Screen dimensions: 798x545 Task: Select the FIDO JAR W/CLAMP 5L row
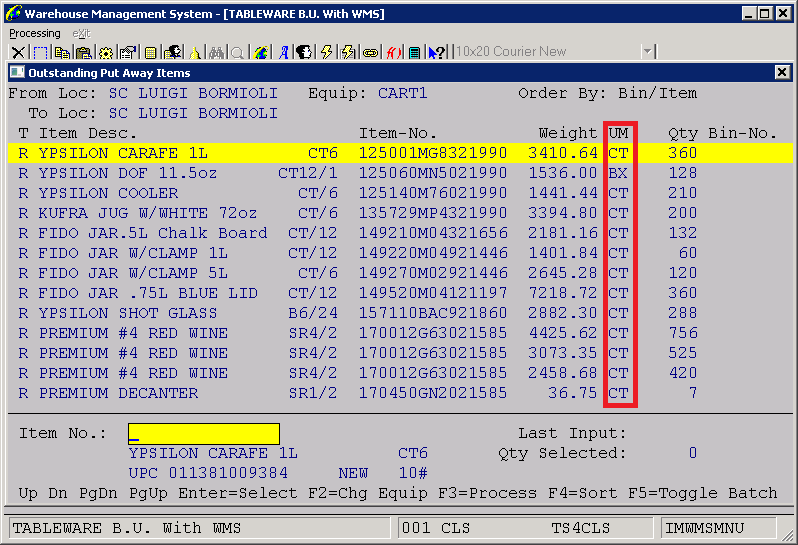tap(400, 273)
